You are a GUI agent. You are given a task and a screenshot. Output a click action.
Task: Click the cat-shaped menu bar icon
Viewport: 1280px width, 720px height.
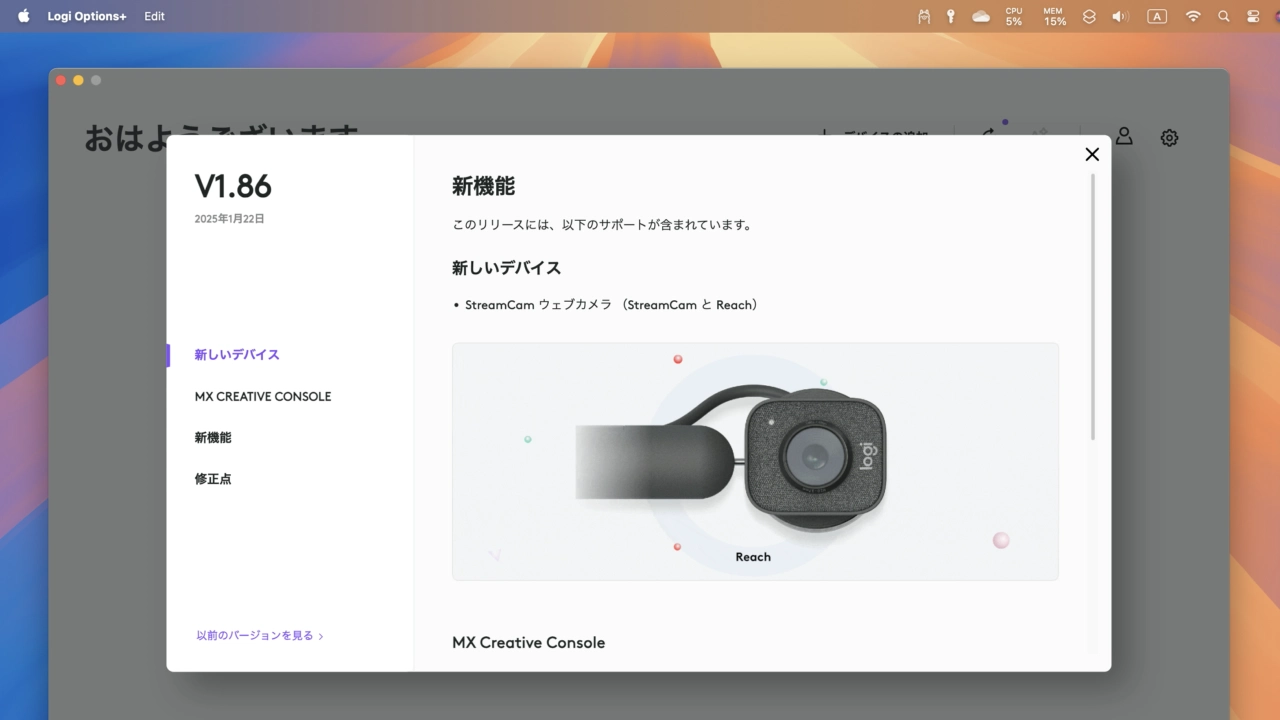click(x=924, y=16)
